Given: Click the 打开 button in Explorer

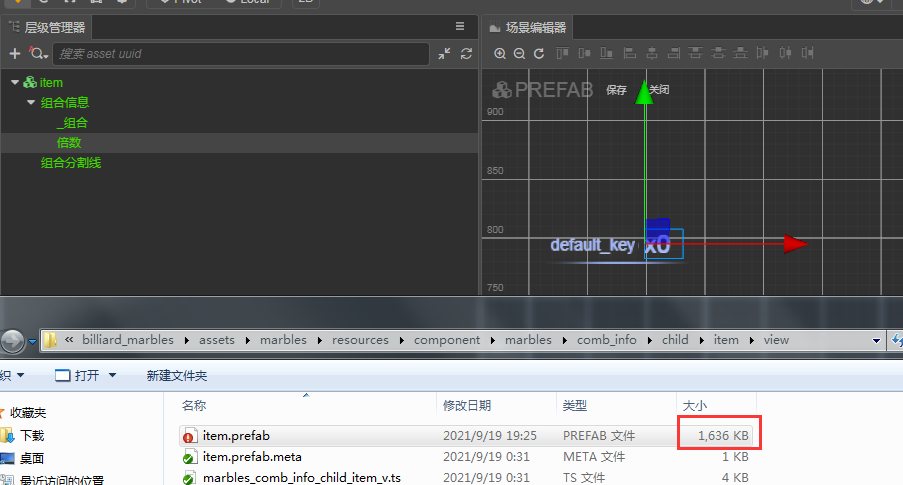Looking at the screenshot, I should [78, 376].
